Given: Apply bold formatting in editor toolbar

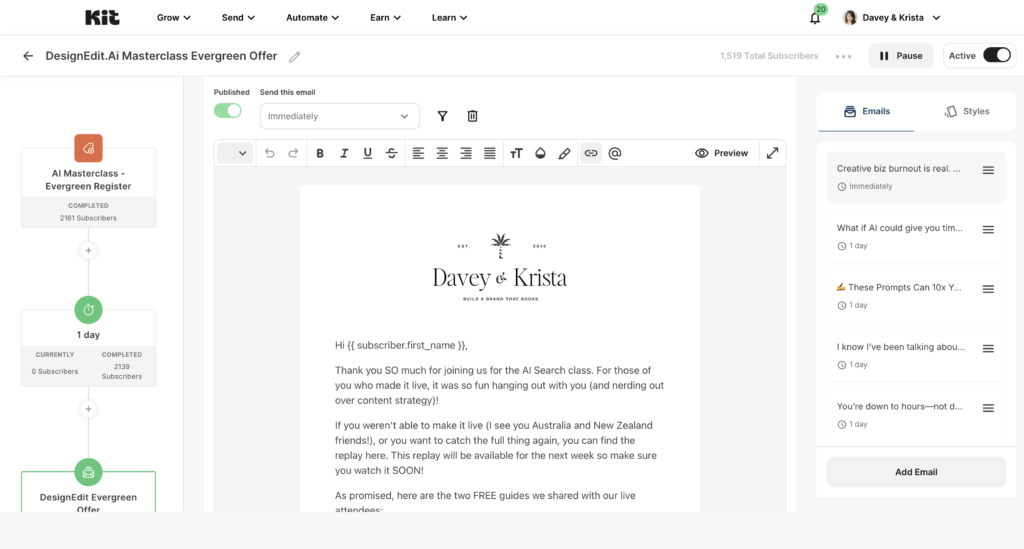Looking at the screenshot, I should coord(320,153).
